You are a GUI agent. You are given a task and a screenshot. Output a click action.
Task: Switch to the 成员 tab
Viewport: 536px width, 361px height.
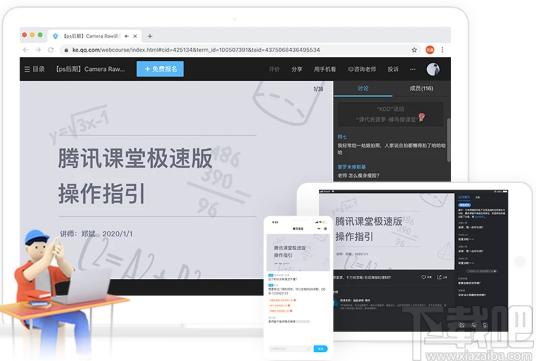421,89
